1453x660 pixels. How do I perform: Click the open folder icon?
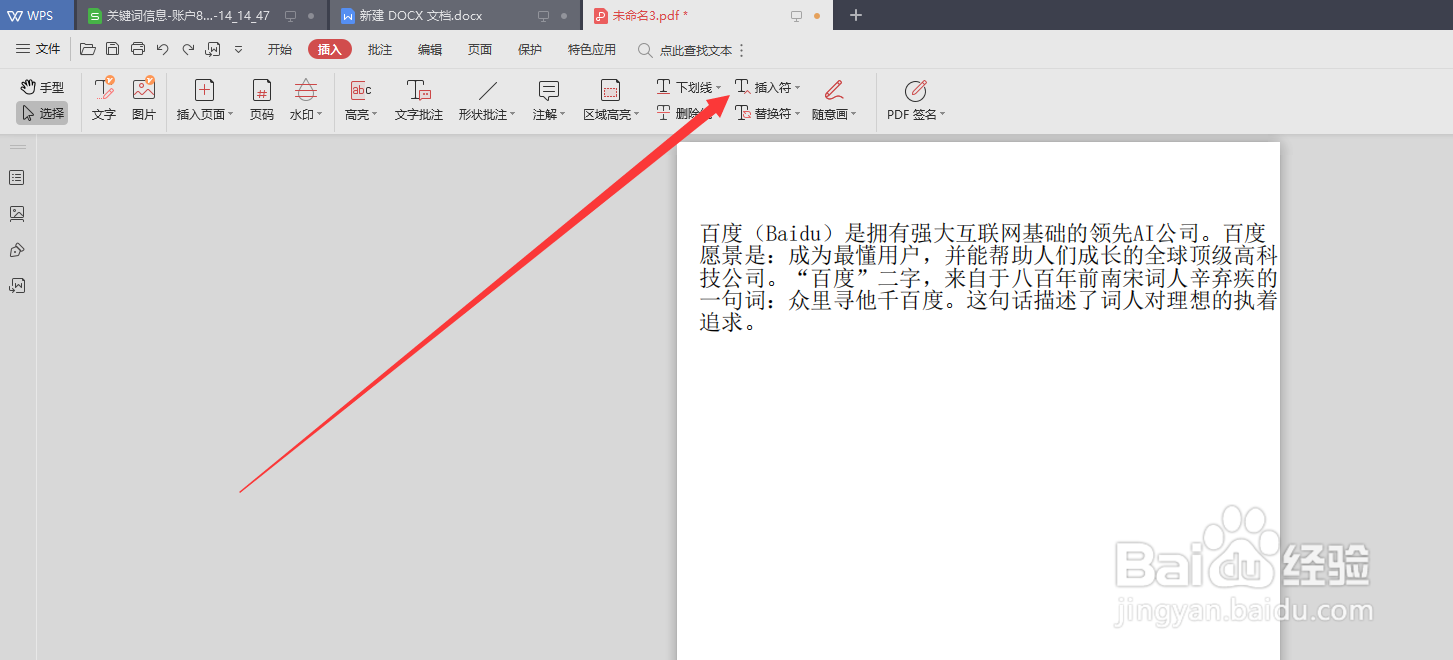click(88, 49)
